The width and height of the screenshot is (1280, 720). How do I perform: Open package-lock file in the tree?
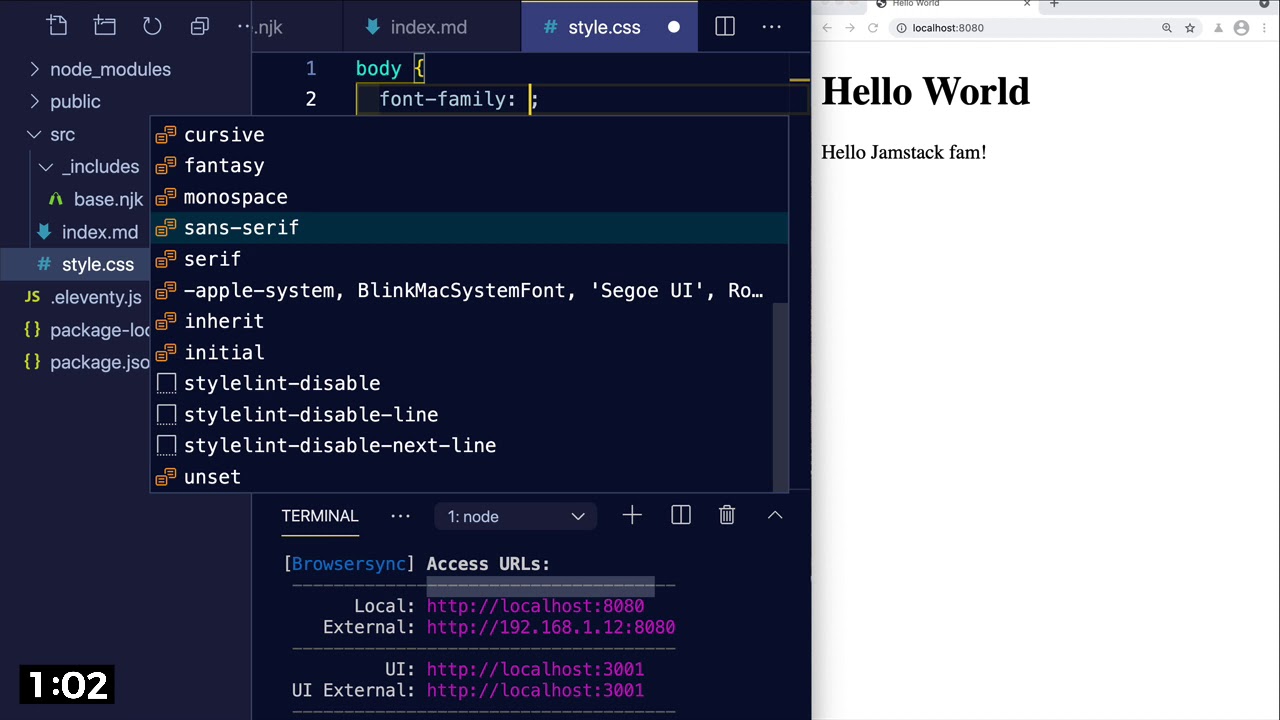coord(86,330)
